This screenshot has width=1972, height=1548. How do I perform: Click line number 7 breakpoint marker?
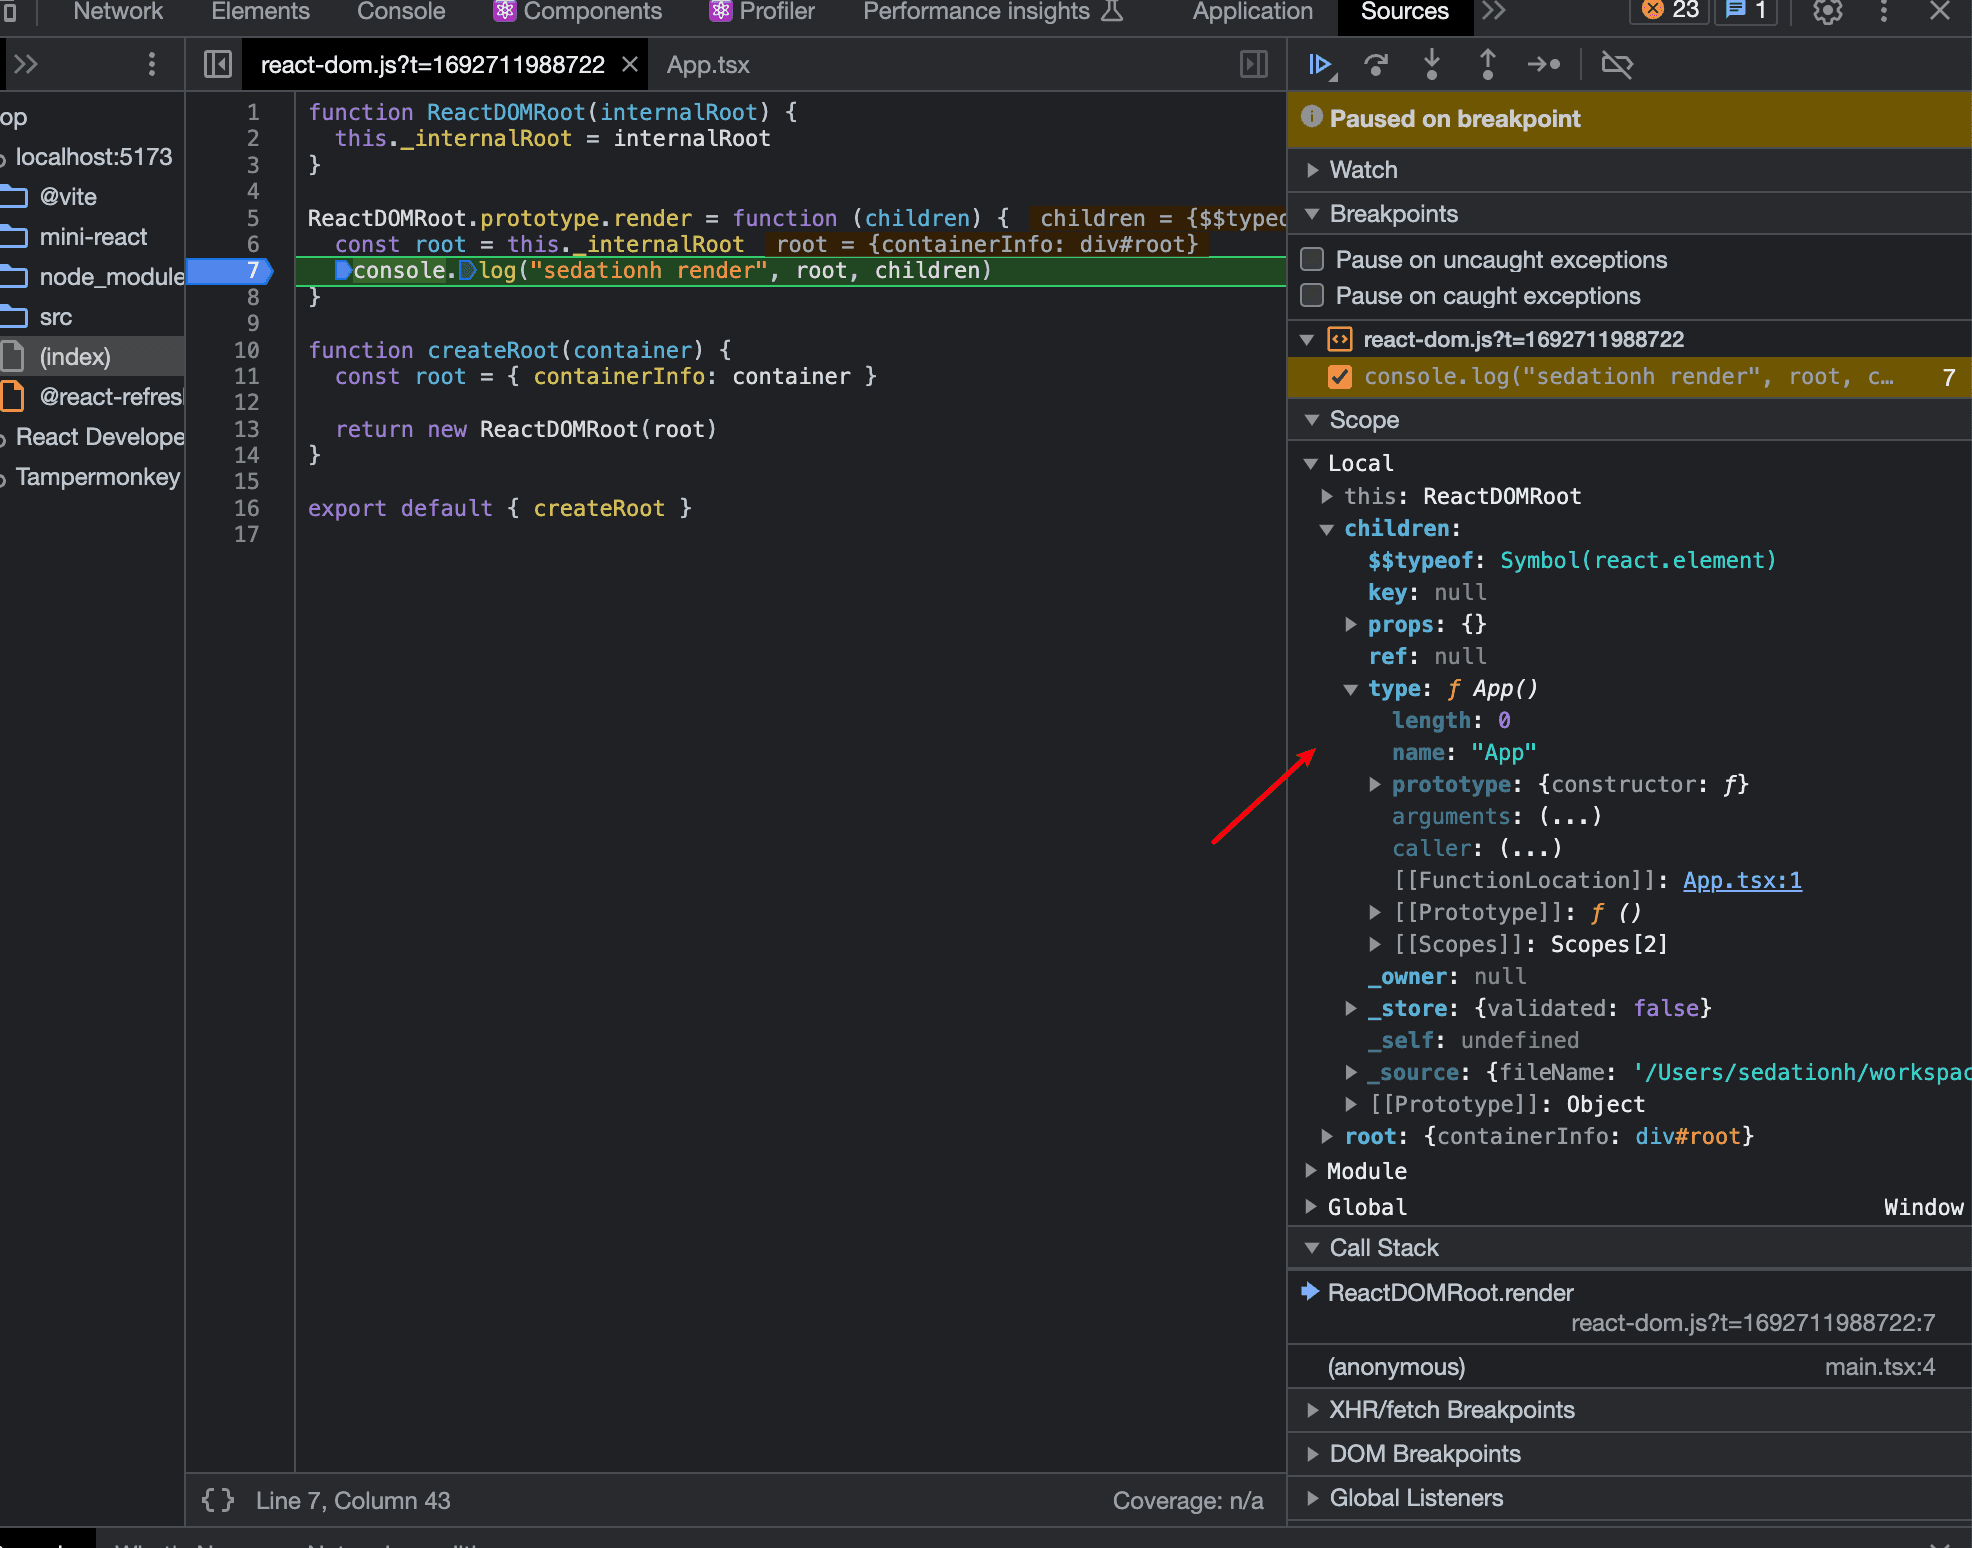(252, 270)
